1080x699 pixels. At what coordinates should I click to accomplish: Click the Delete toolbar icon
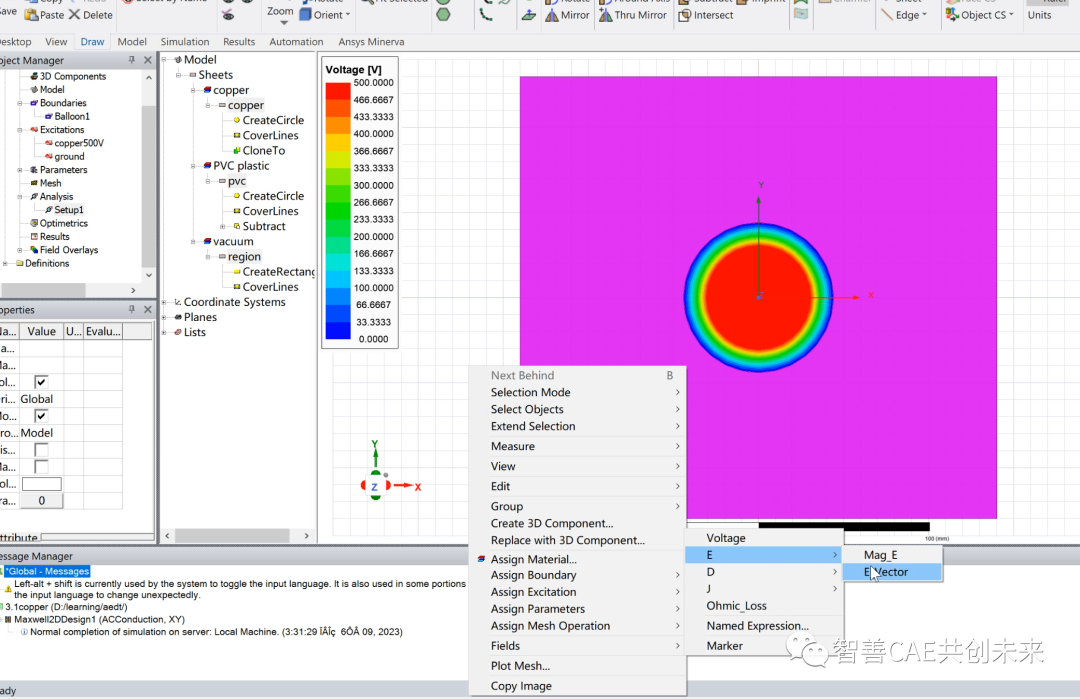pyautogui.click(x=77, y=16)
